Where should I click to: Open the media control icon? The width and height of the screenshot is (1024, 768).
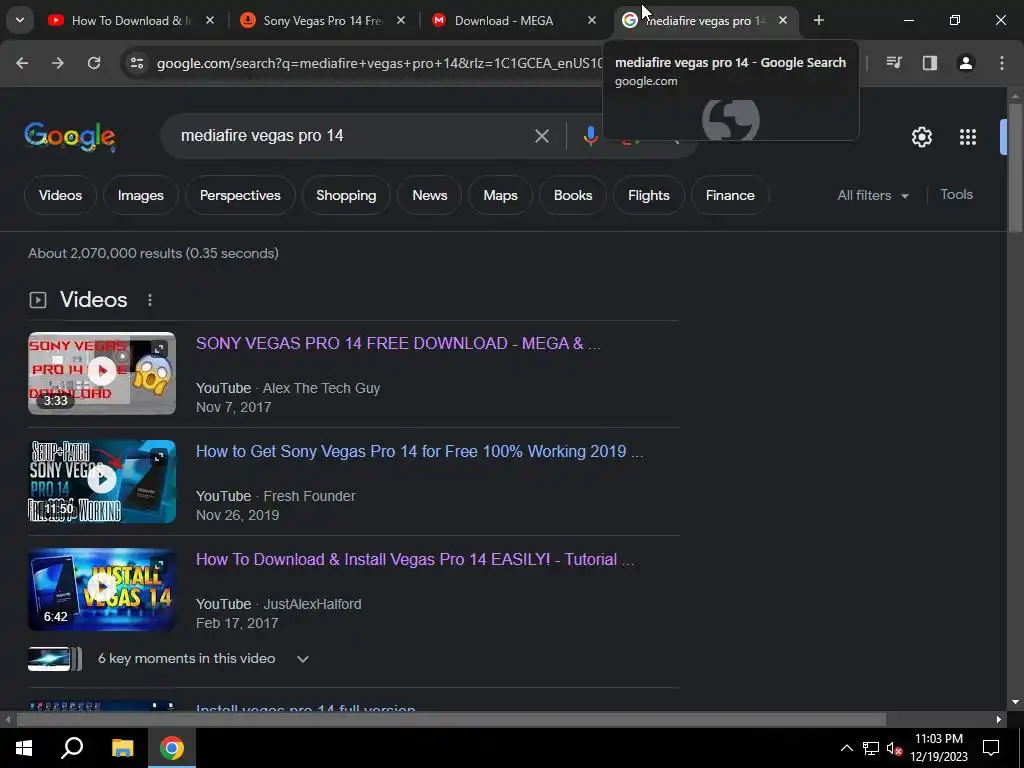tap(893, 63)
